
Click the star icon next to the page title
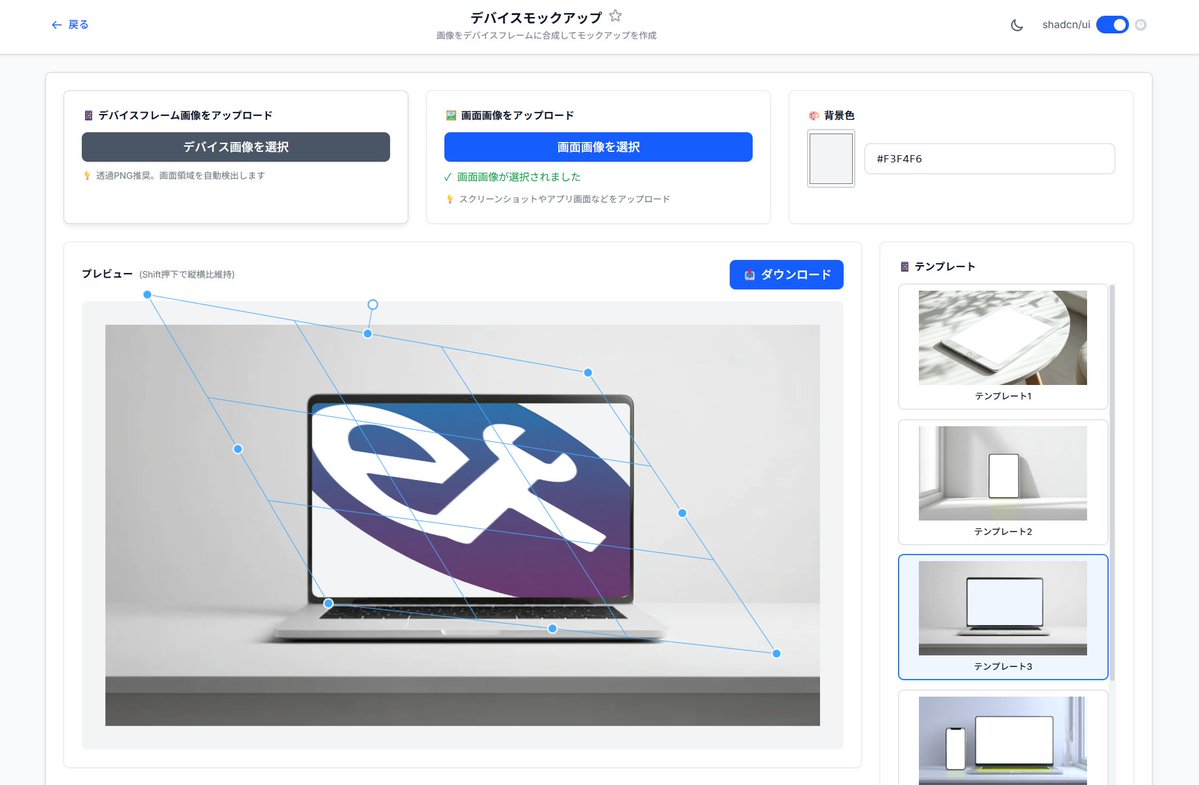(615, 16)
